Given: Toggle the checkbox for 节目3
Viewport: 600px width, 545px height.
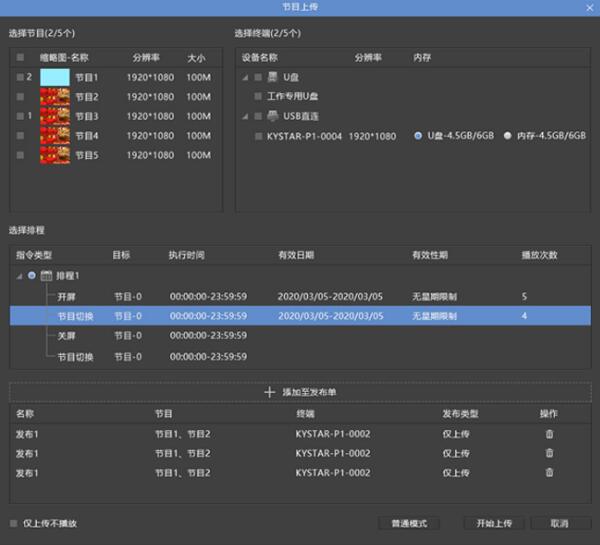Looking at the screenshot, I should click(x=20, y=116).
